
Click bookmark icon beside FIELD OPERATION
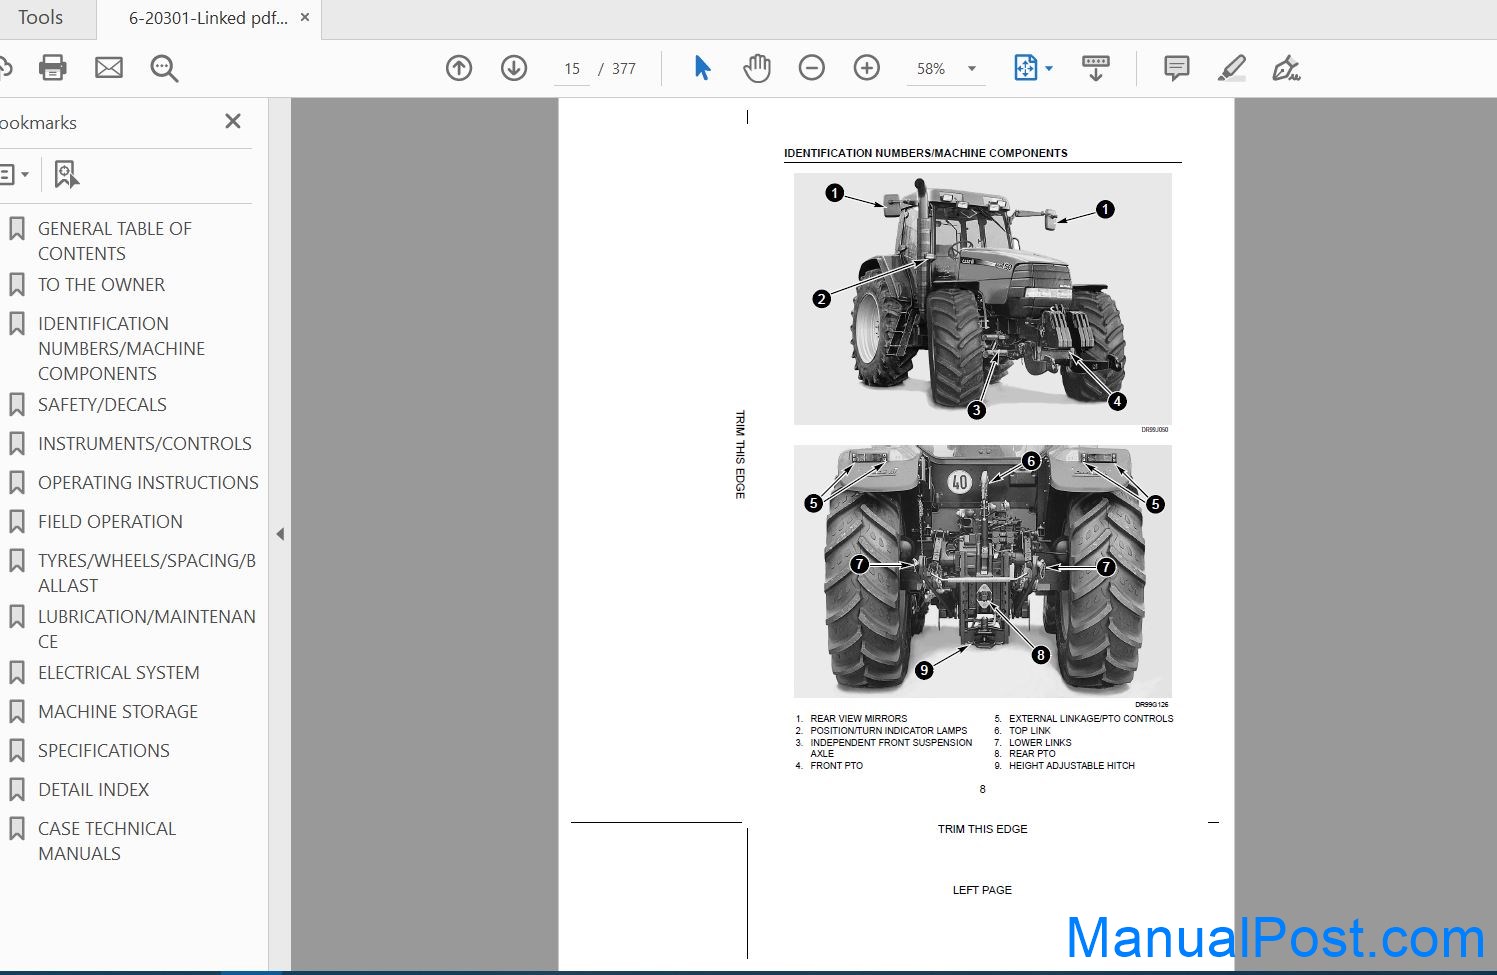17,522
